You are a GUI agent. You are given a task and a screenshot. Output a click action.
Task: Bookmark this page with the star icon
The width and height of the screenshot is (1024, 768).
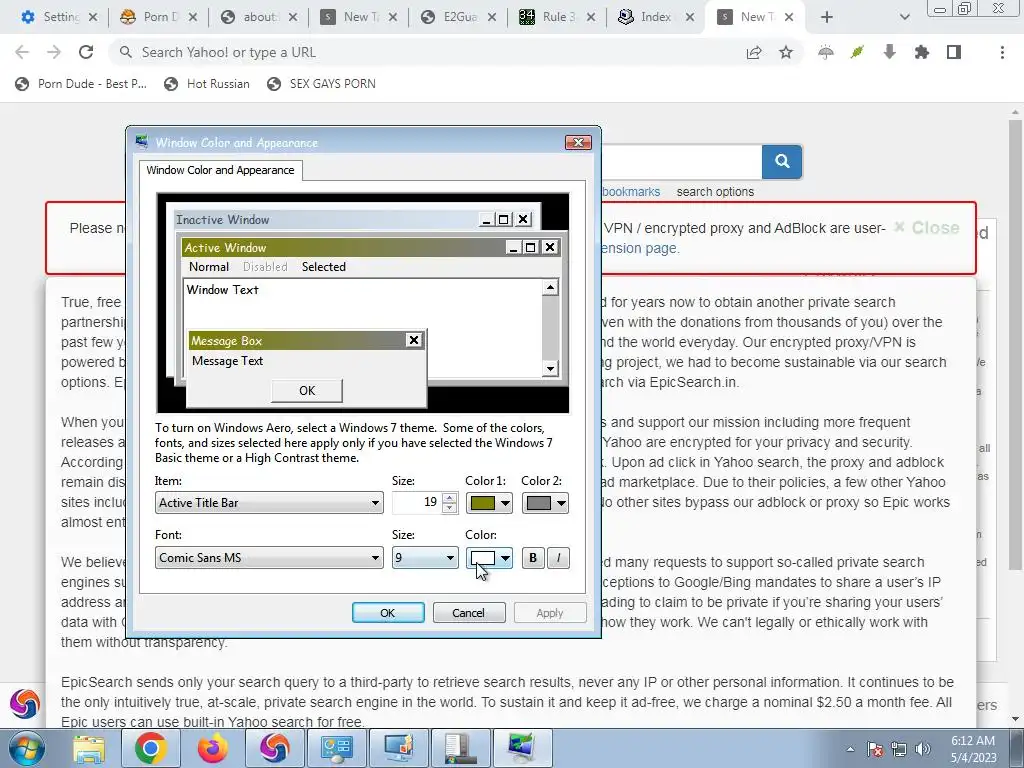pyautogui.click(x=786, y=52)
